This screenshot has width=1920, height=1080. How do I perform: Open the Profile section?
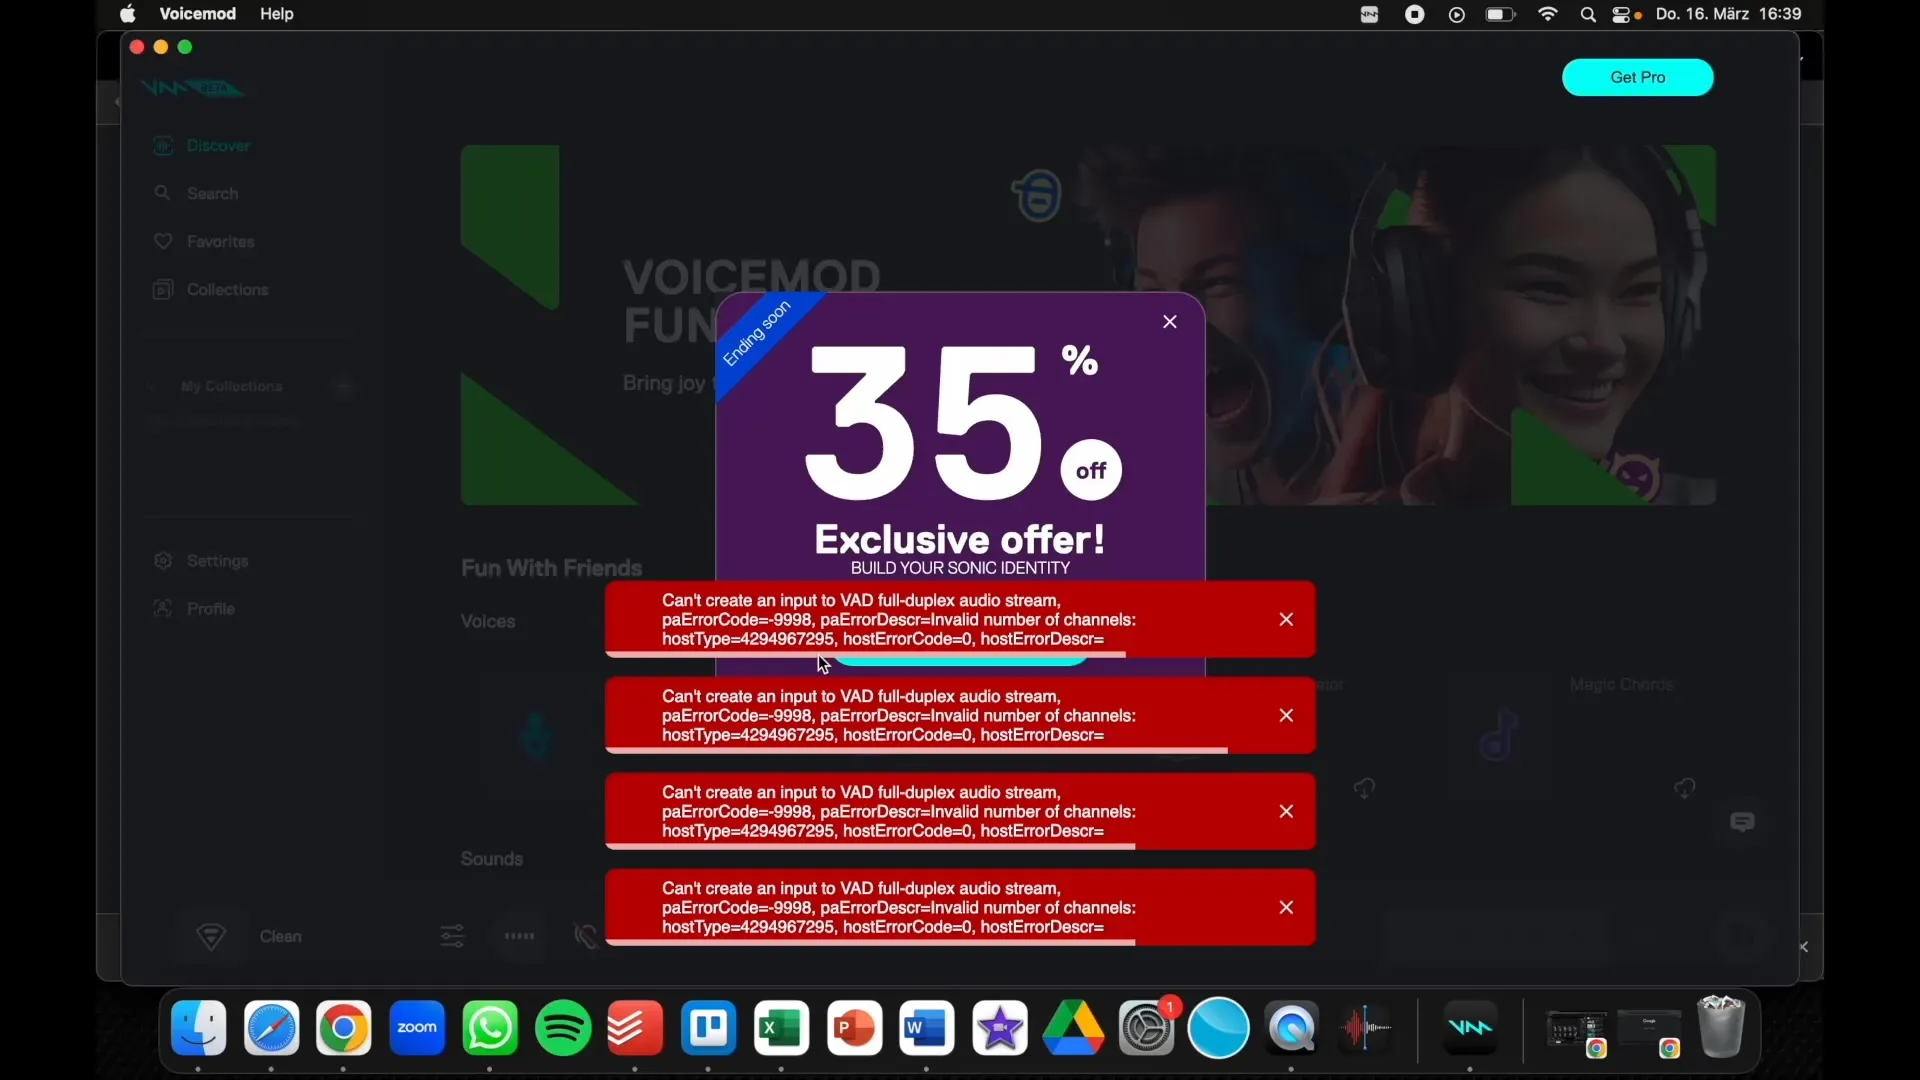211,608
